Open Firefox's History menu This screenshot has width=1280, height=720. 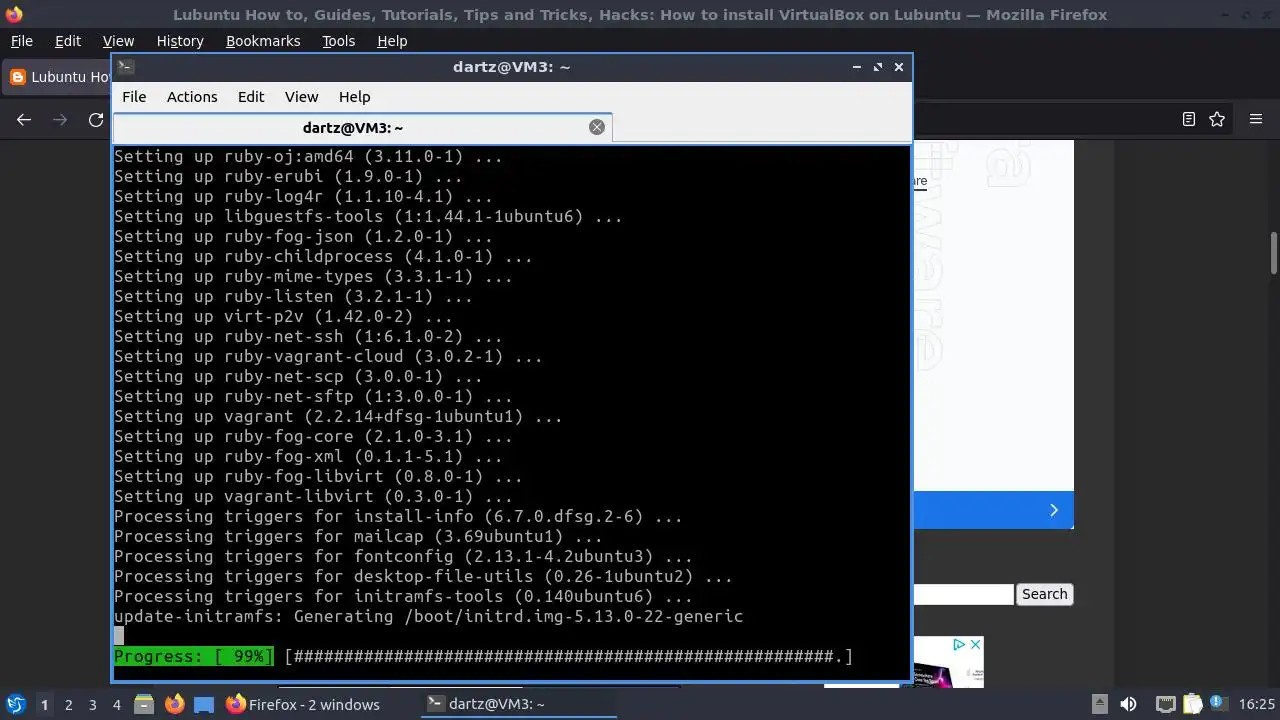click(180, 41)
